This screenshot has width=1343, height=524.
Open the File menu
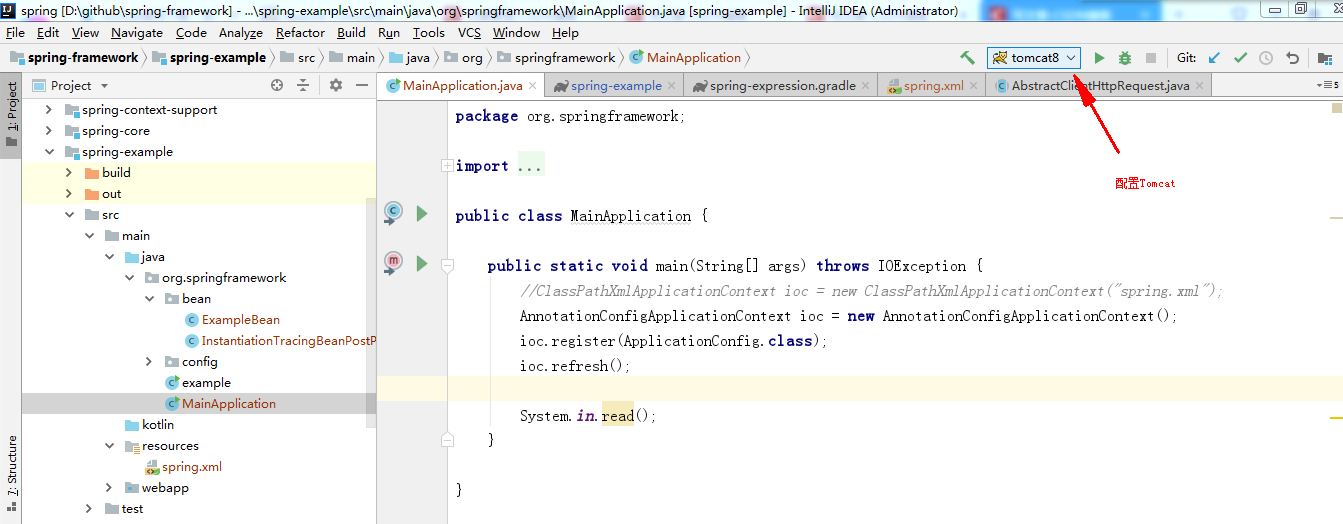click(x=15, y=33)
